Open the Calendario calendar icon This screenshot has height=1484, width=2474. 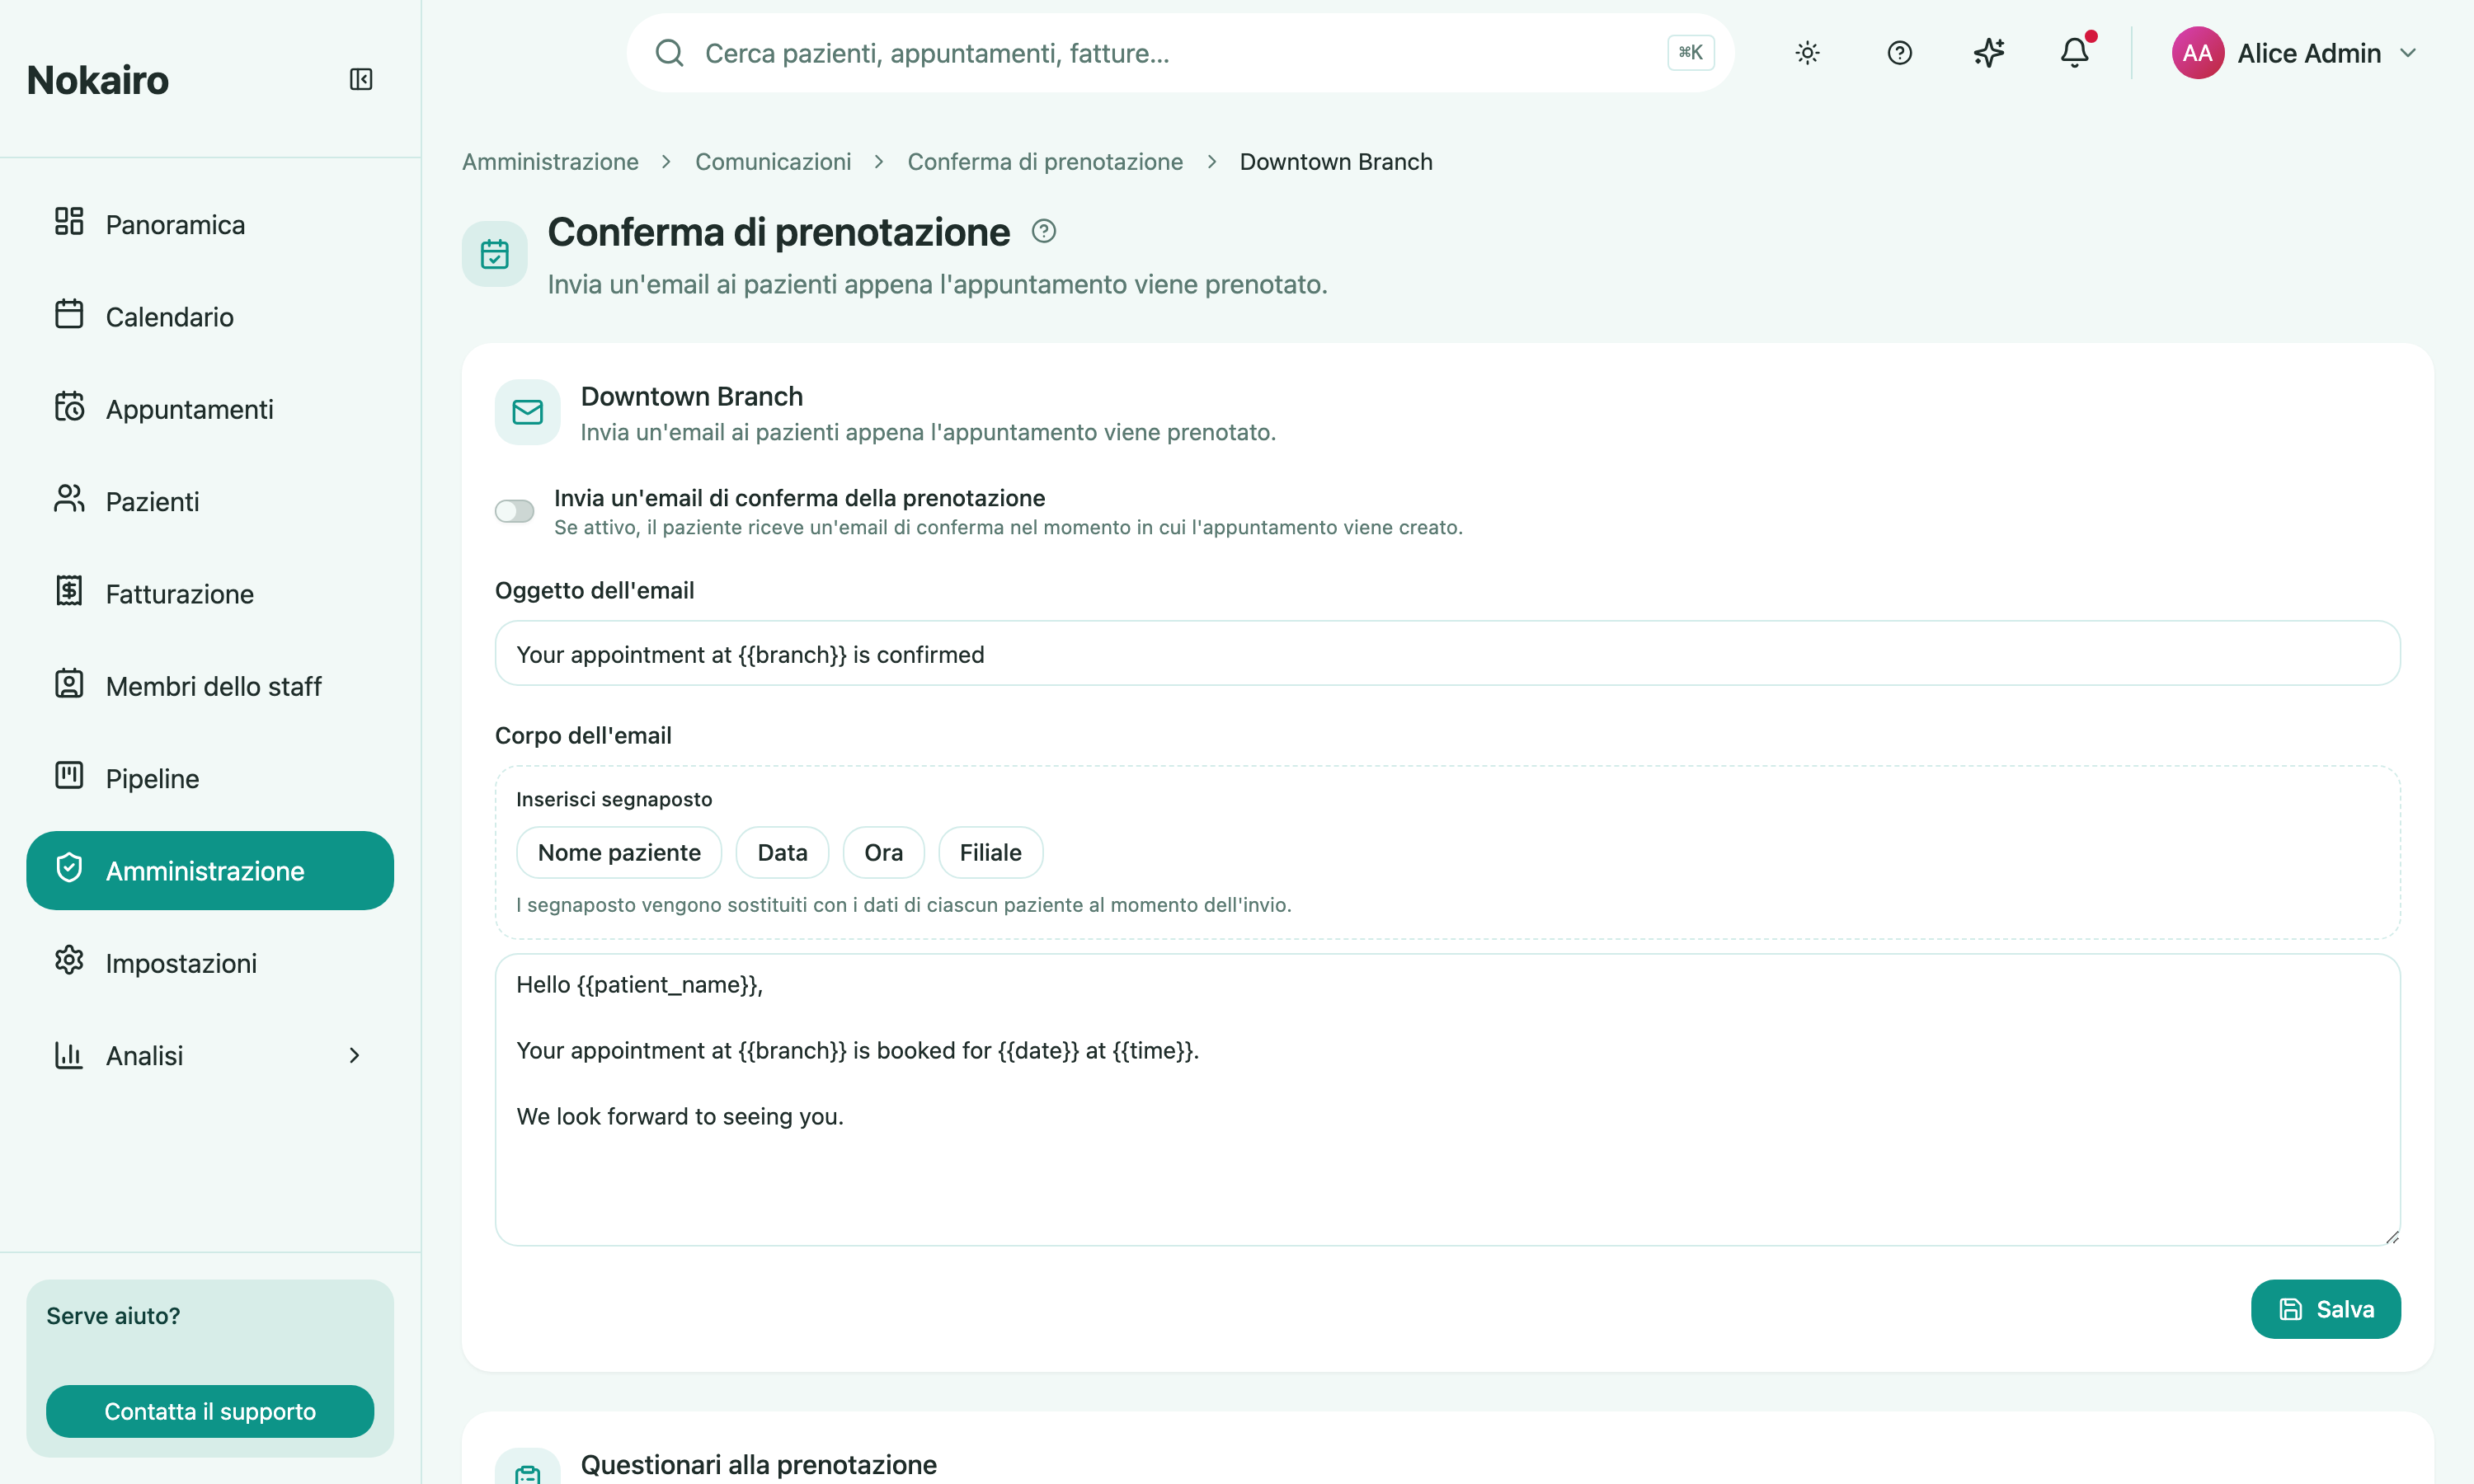tap(69, 314)
